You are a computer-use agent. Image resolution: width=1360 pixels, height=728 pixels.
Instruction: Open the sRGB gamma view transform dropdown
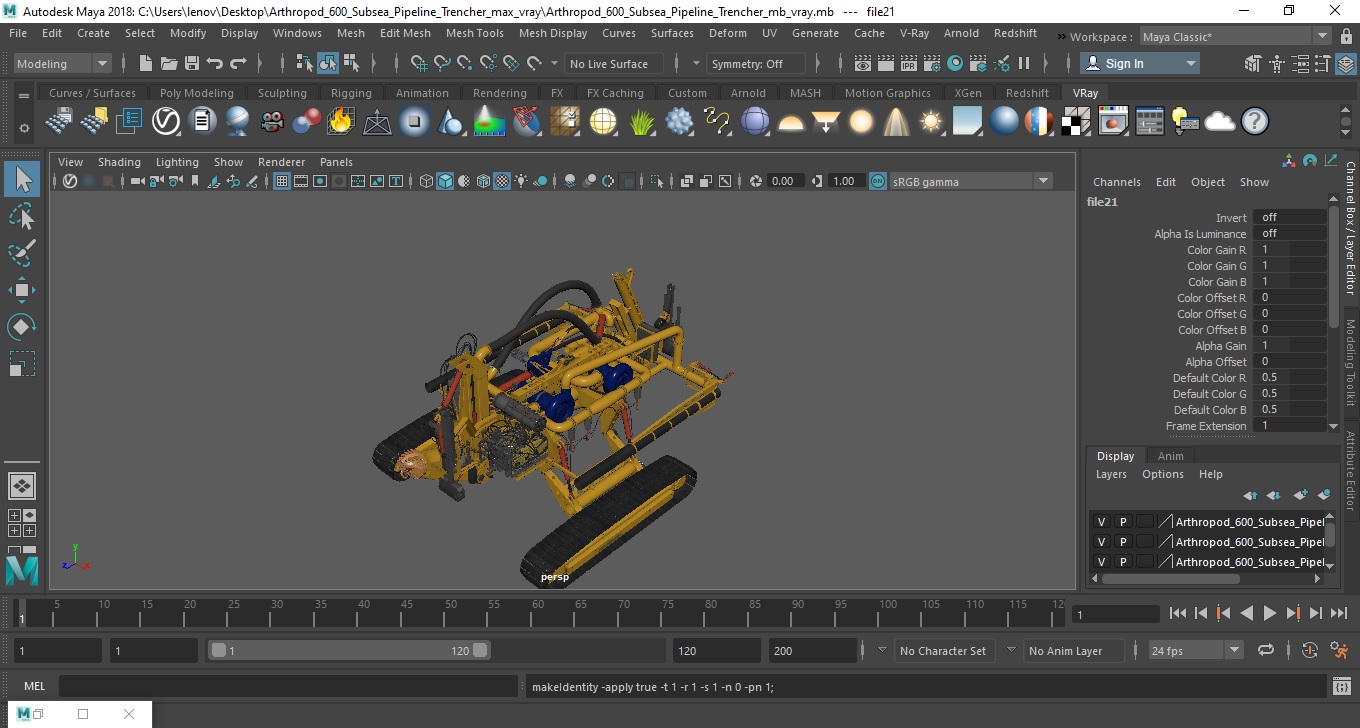(x=970, y=181)
